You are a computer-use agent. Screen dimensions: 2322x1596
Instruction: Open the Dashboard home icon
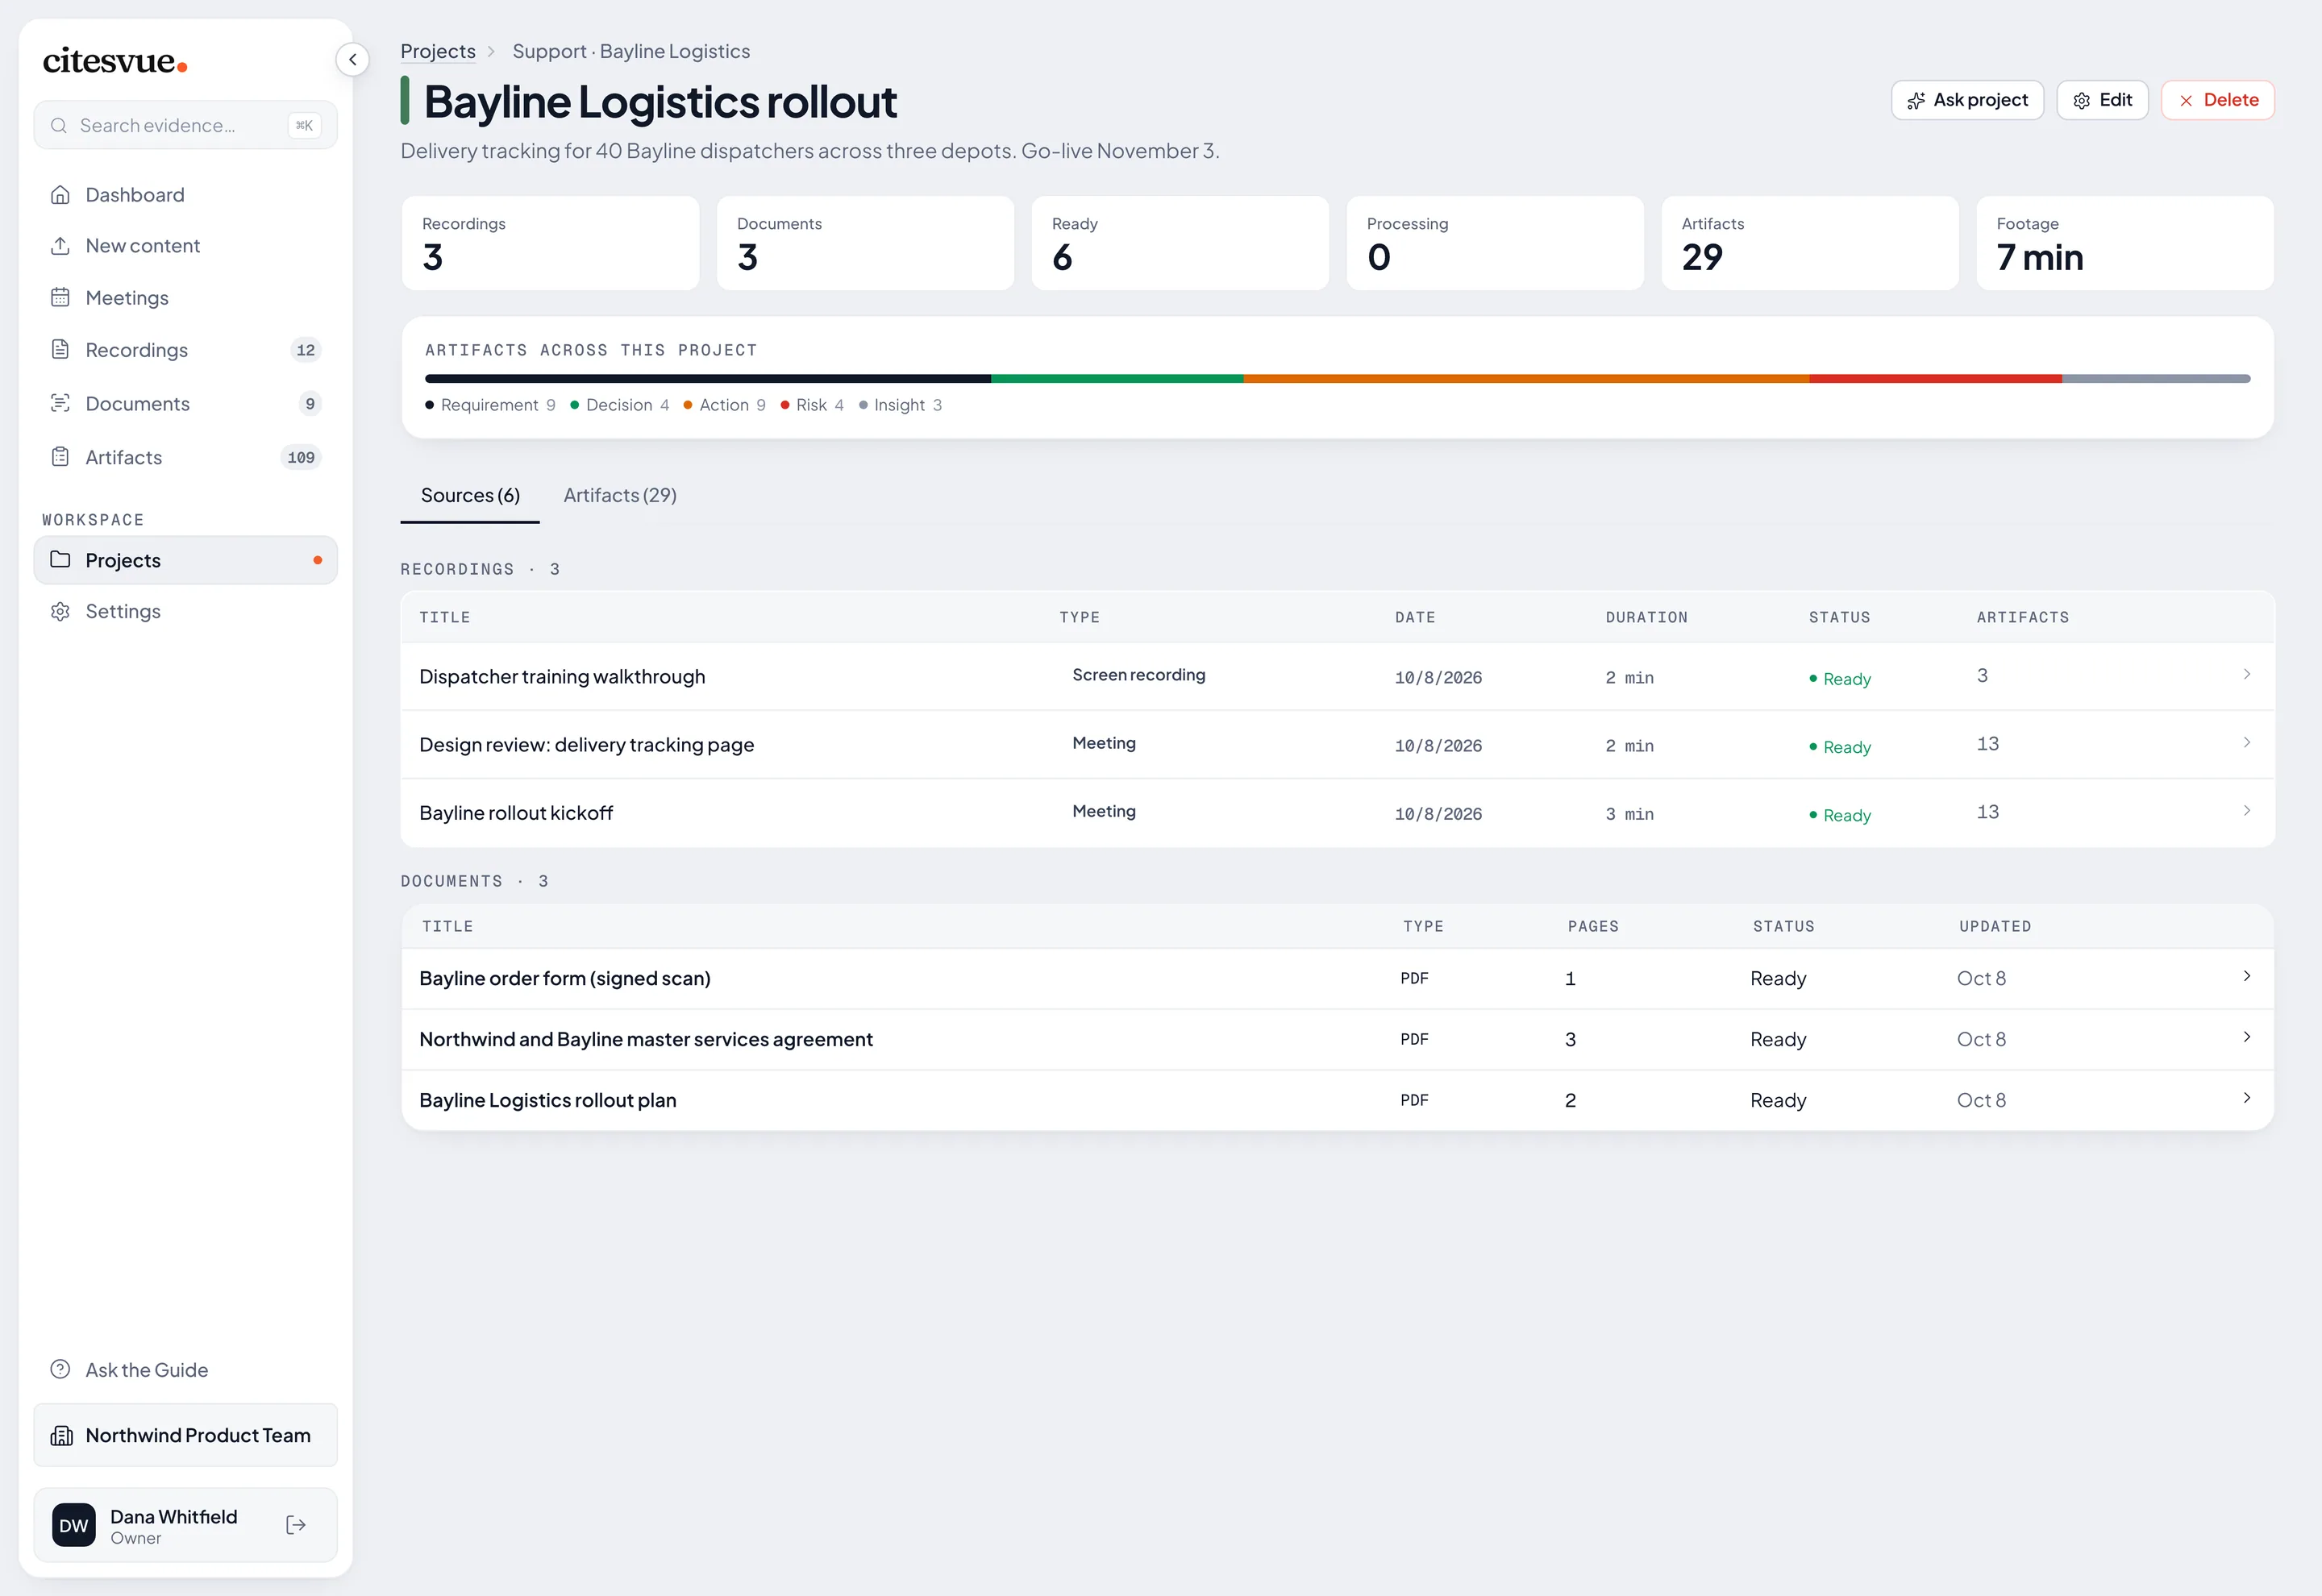coord(60,195)
